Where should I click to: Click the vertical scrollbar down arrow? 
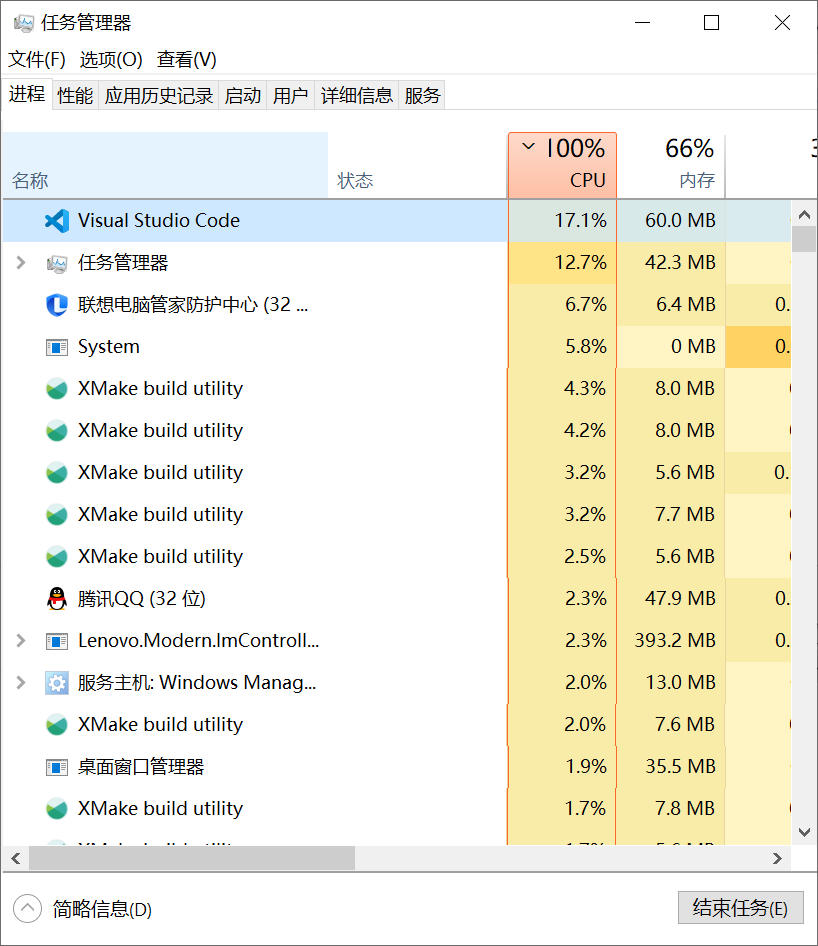804,833
